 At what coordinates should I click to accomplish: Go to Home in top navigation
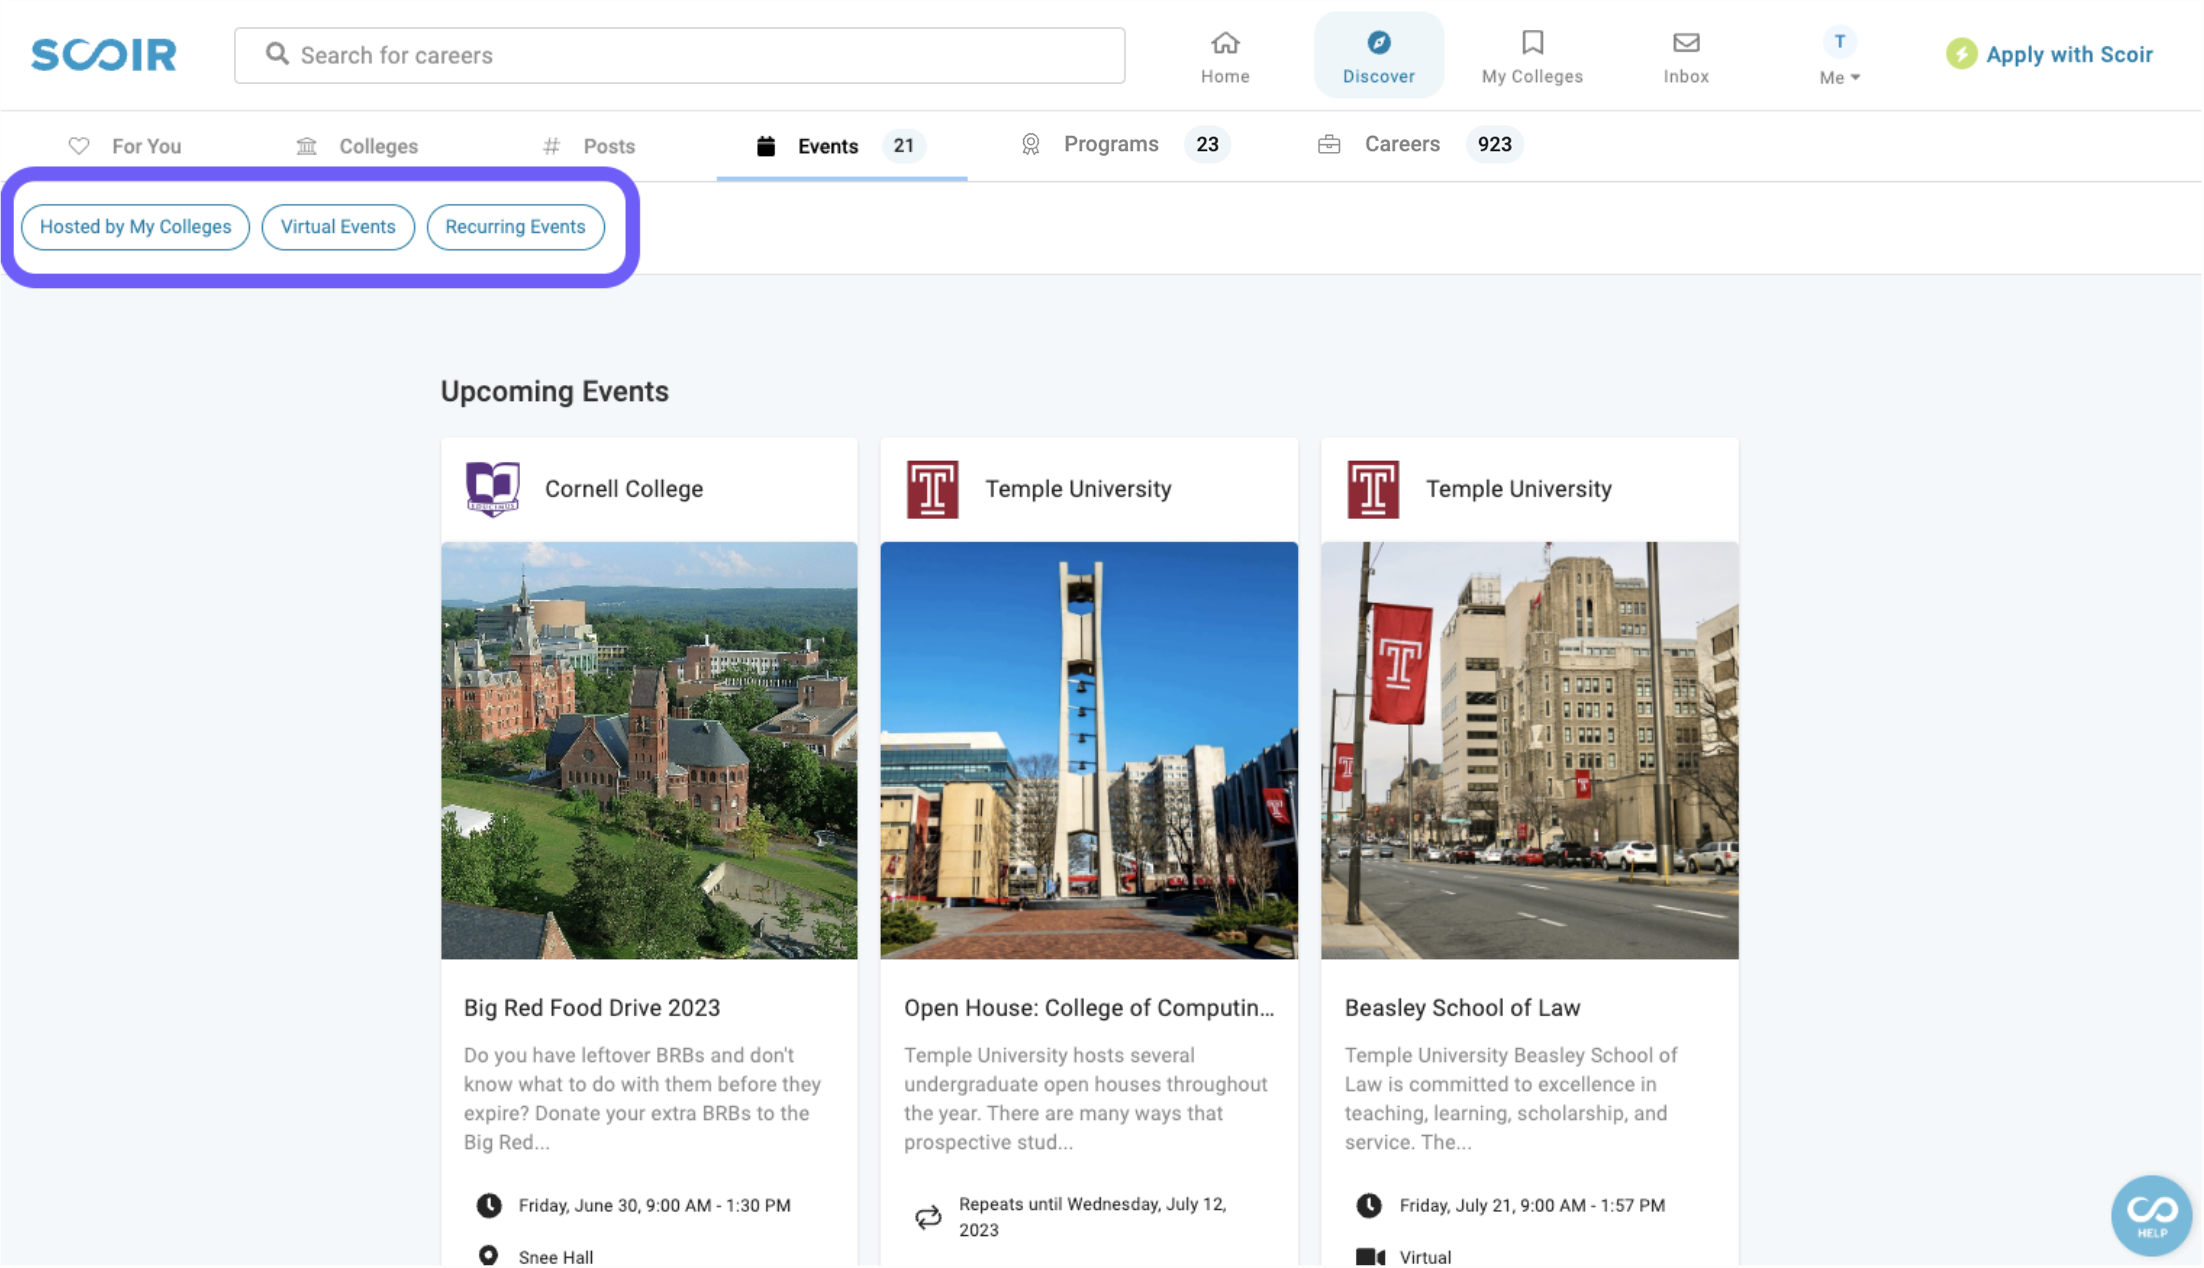[1225, 56]
